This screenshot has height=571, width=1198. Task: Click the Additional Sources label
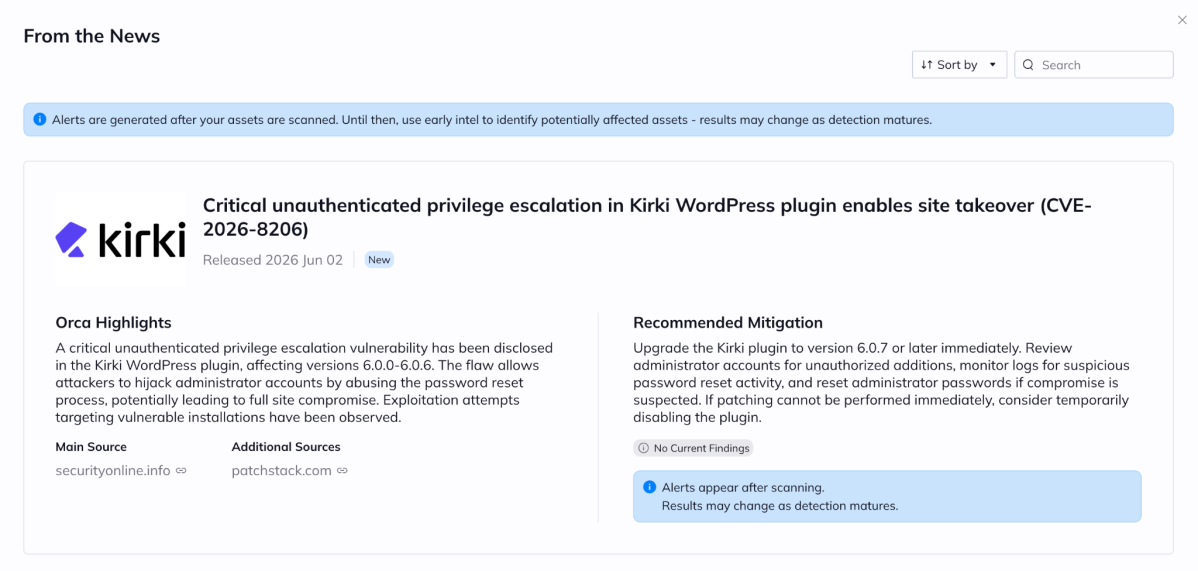pyautogui.click(x=286, y=446)
